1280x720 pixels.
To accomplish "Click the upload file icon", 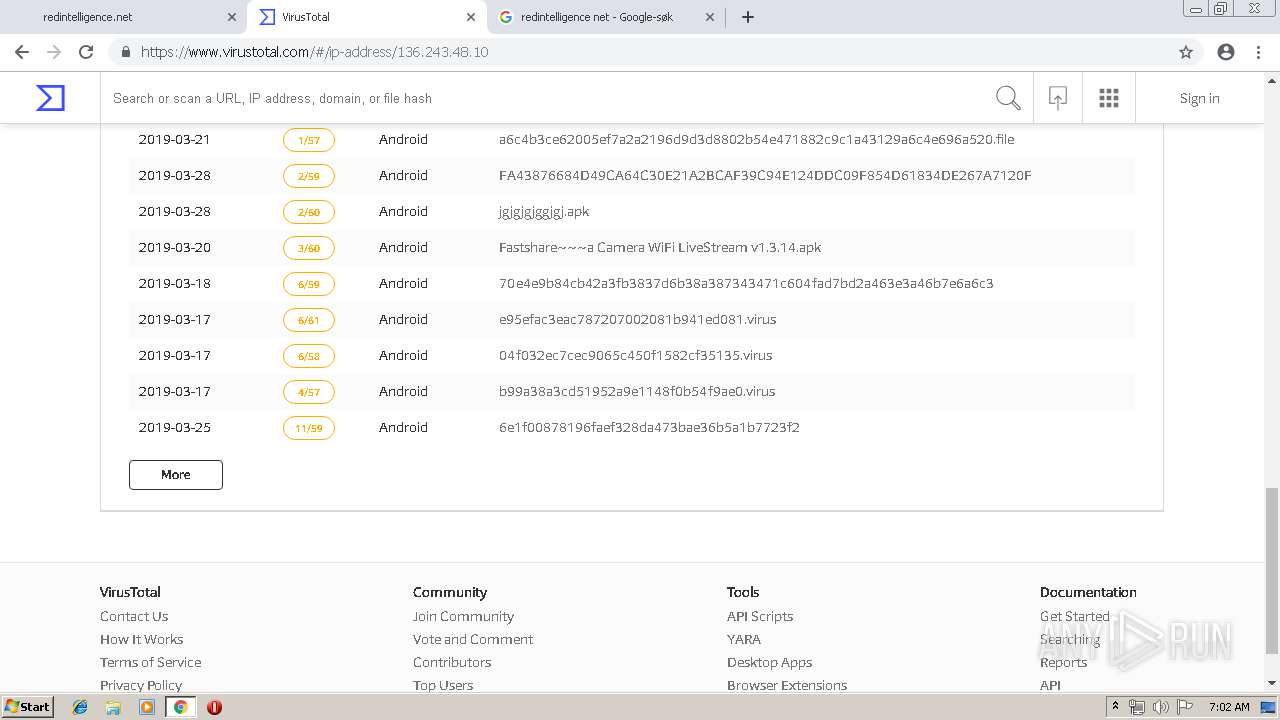I will click(x=1057, y=98).
